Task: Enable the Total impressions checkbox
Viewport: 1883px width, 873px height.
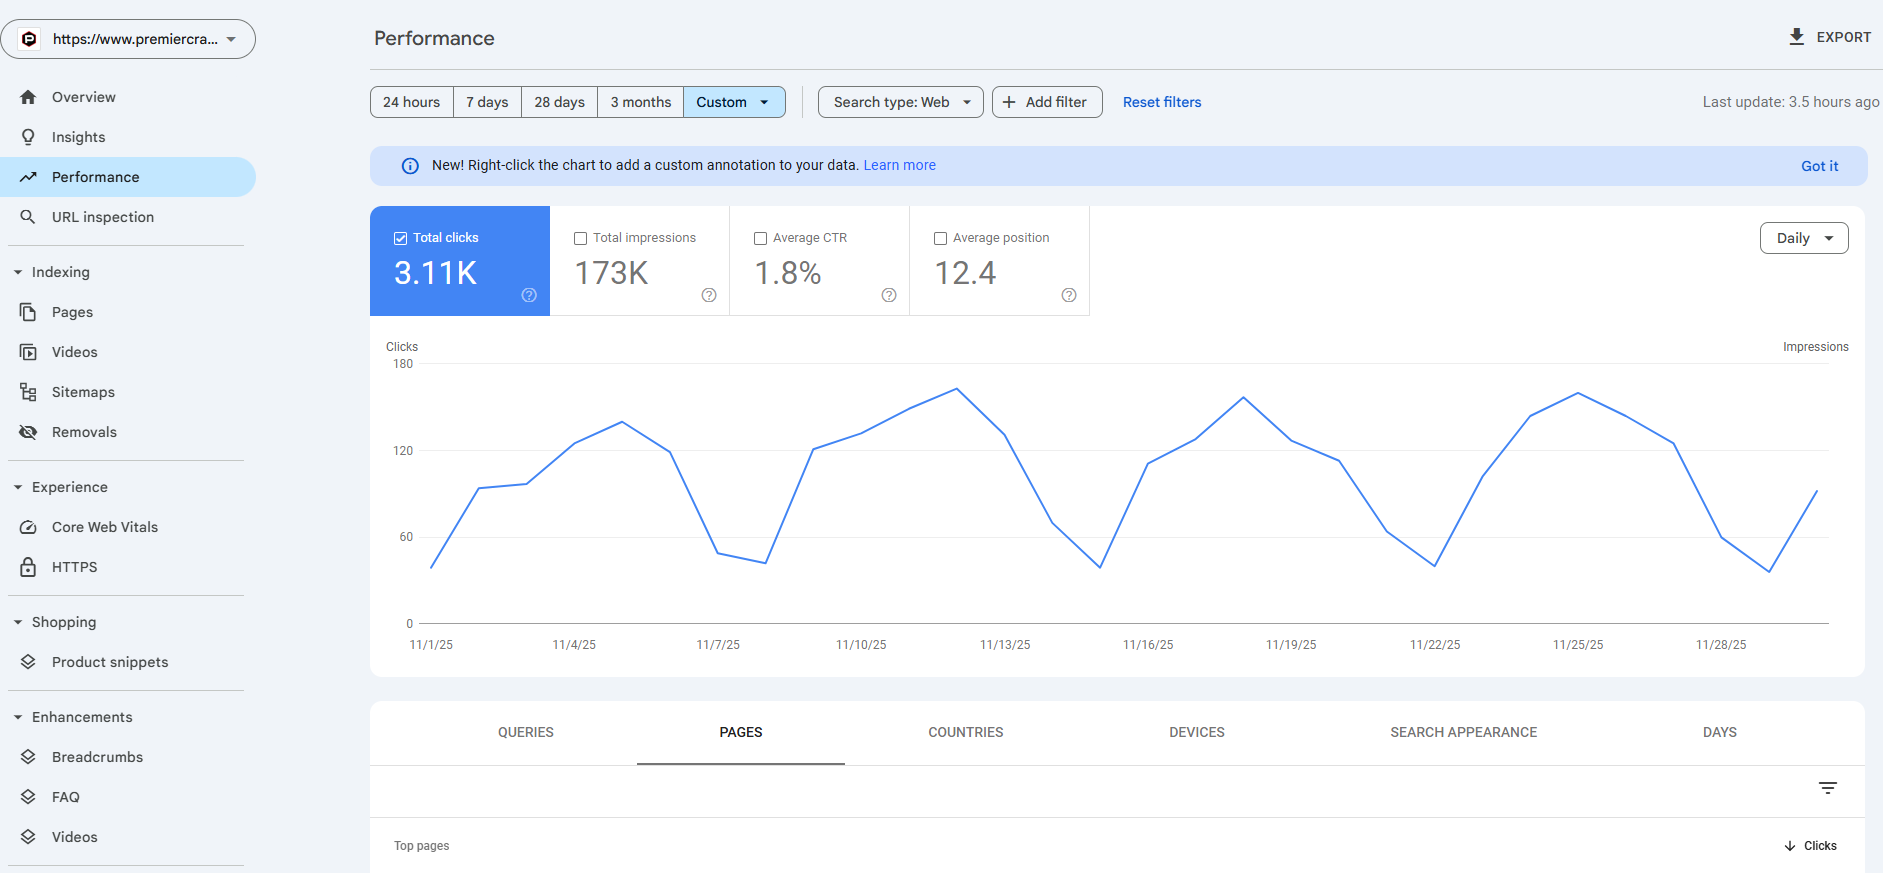Action: [580, 238]
